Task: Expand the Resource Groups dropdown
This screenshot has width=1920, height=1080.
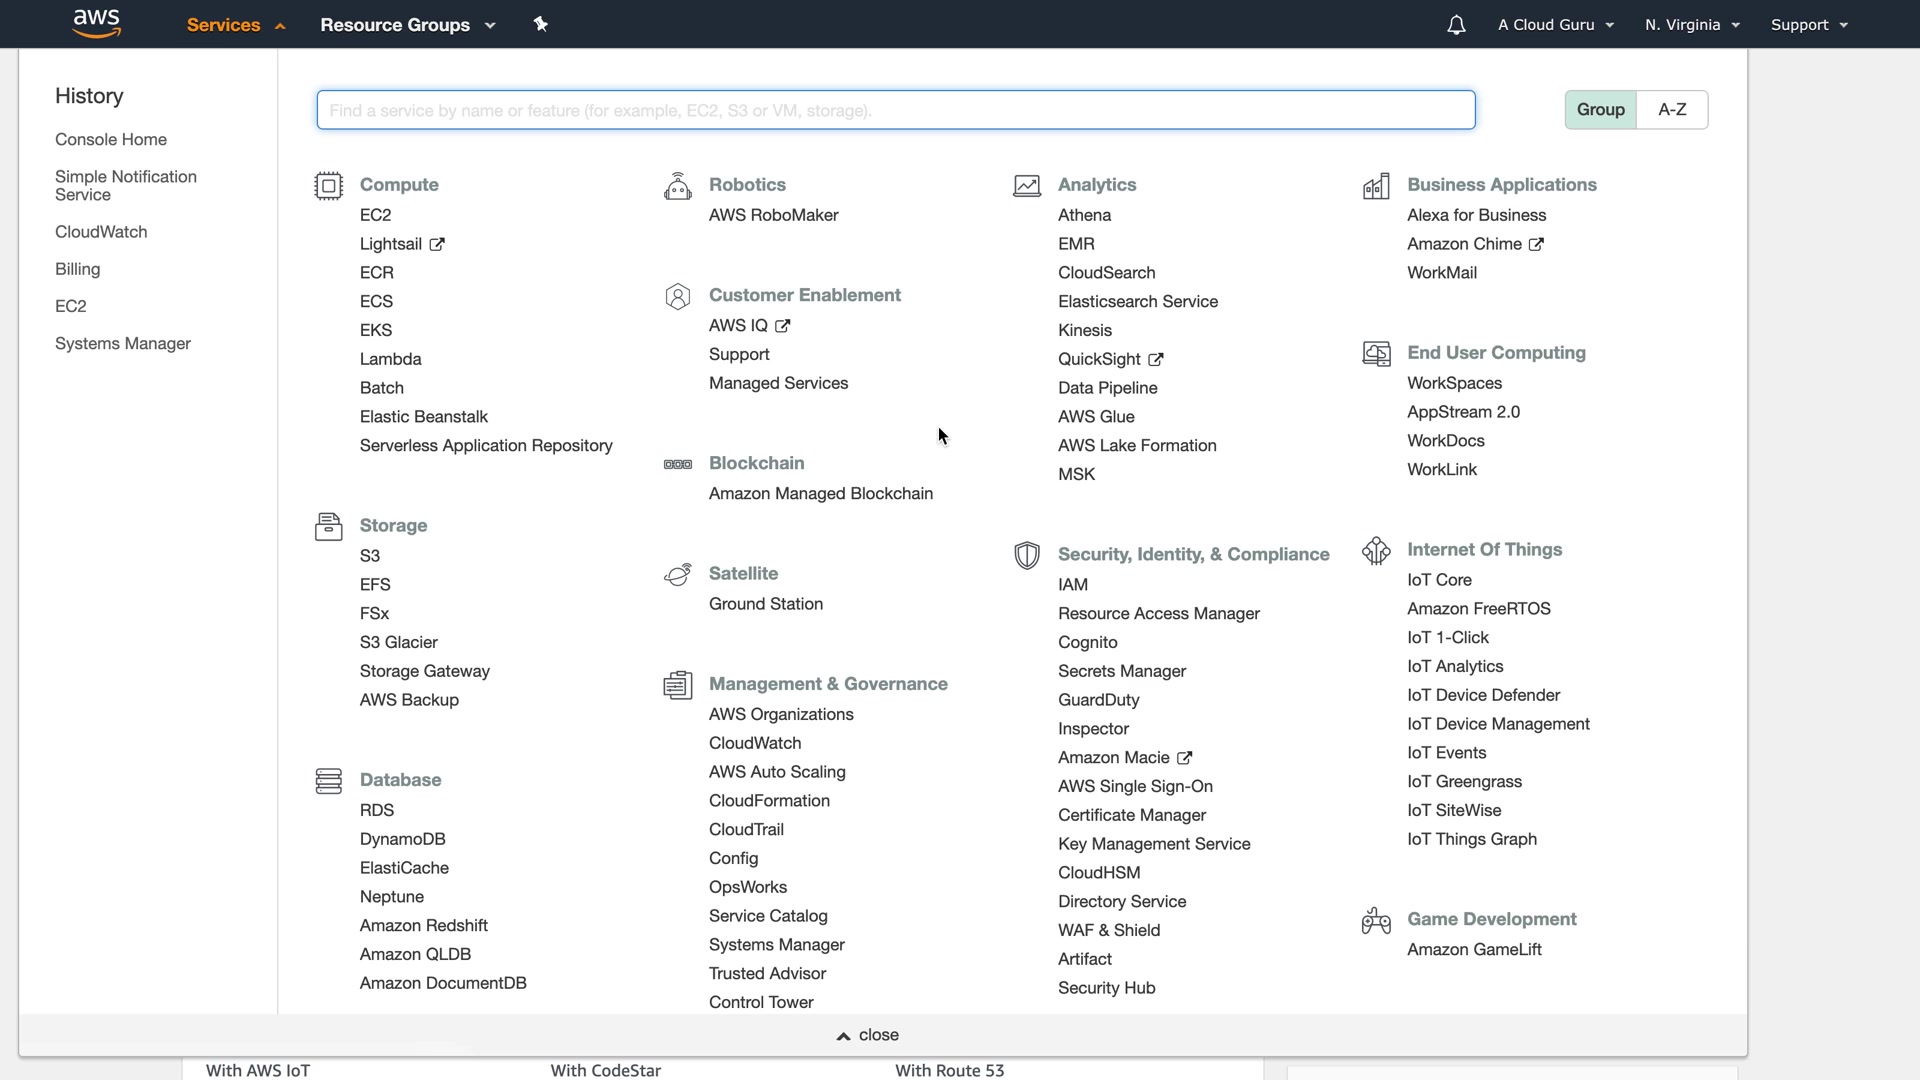Action: click(x=407, y=25)
